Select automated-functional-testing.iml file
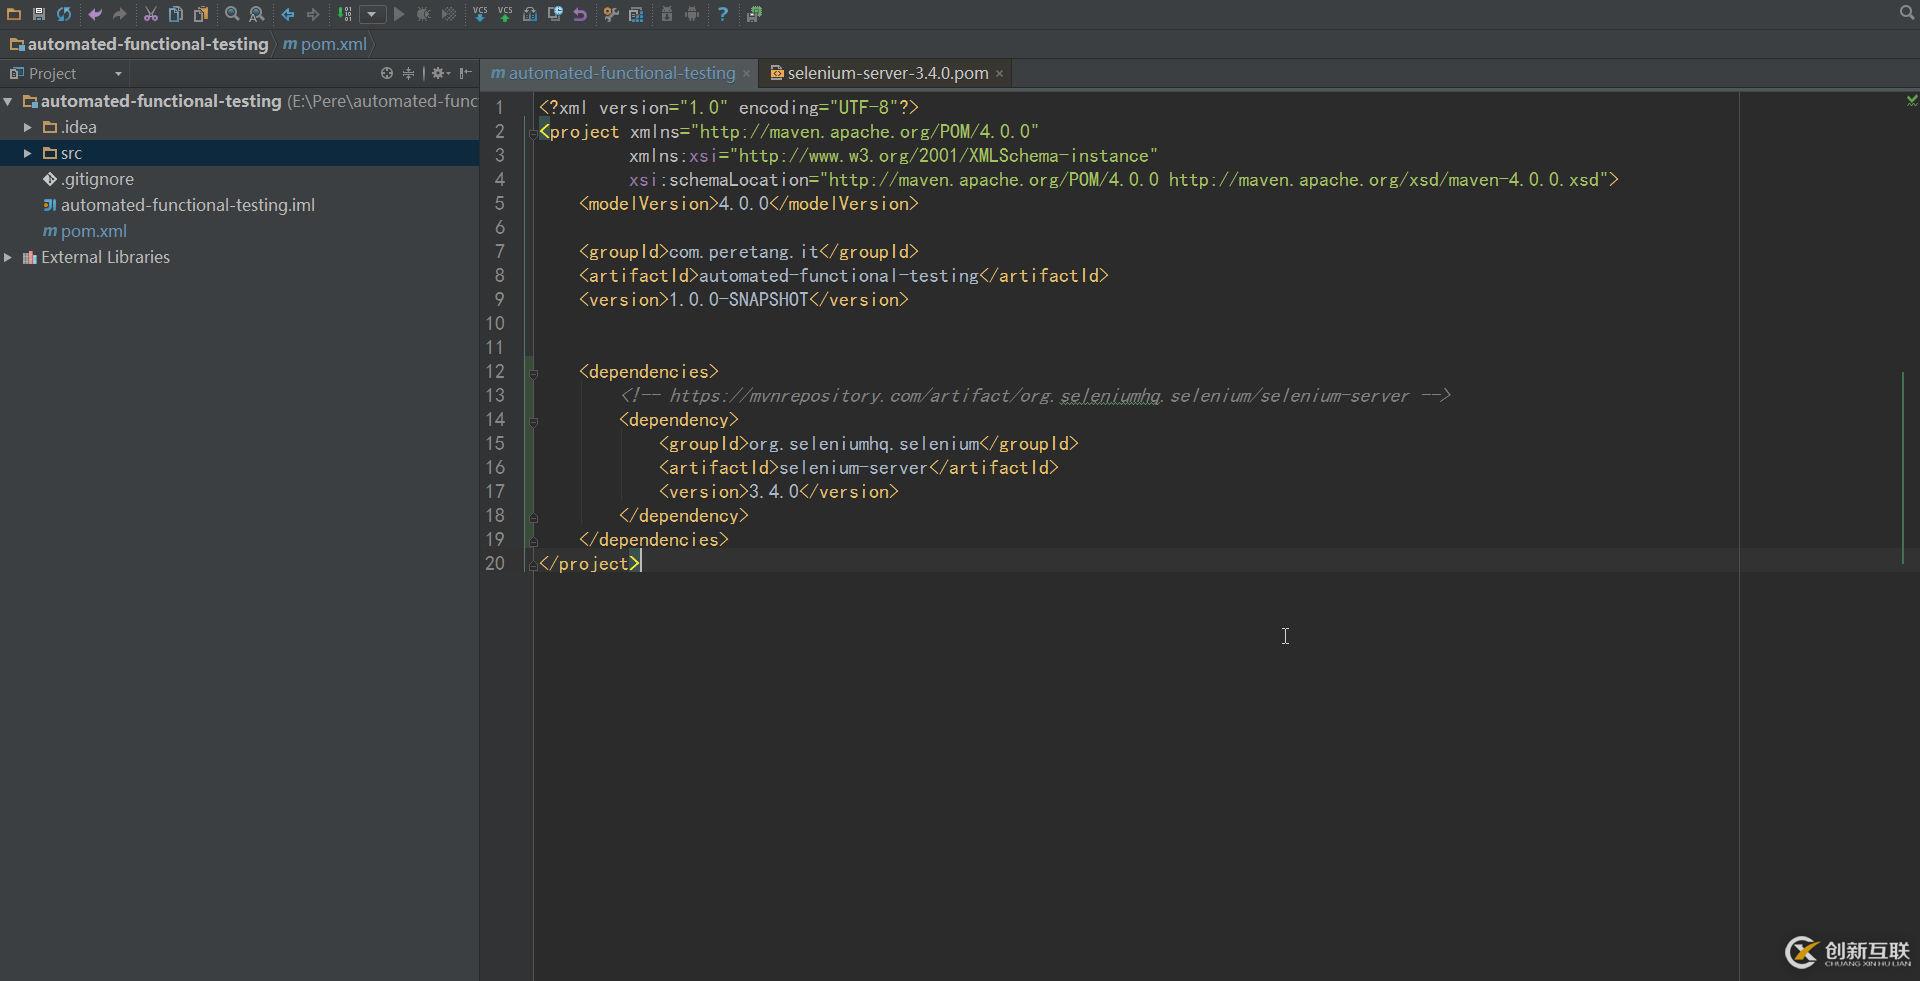 tap(179, 205)
